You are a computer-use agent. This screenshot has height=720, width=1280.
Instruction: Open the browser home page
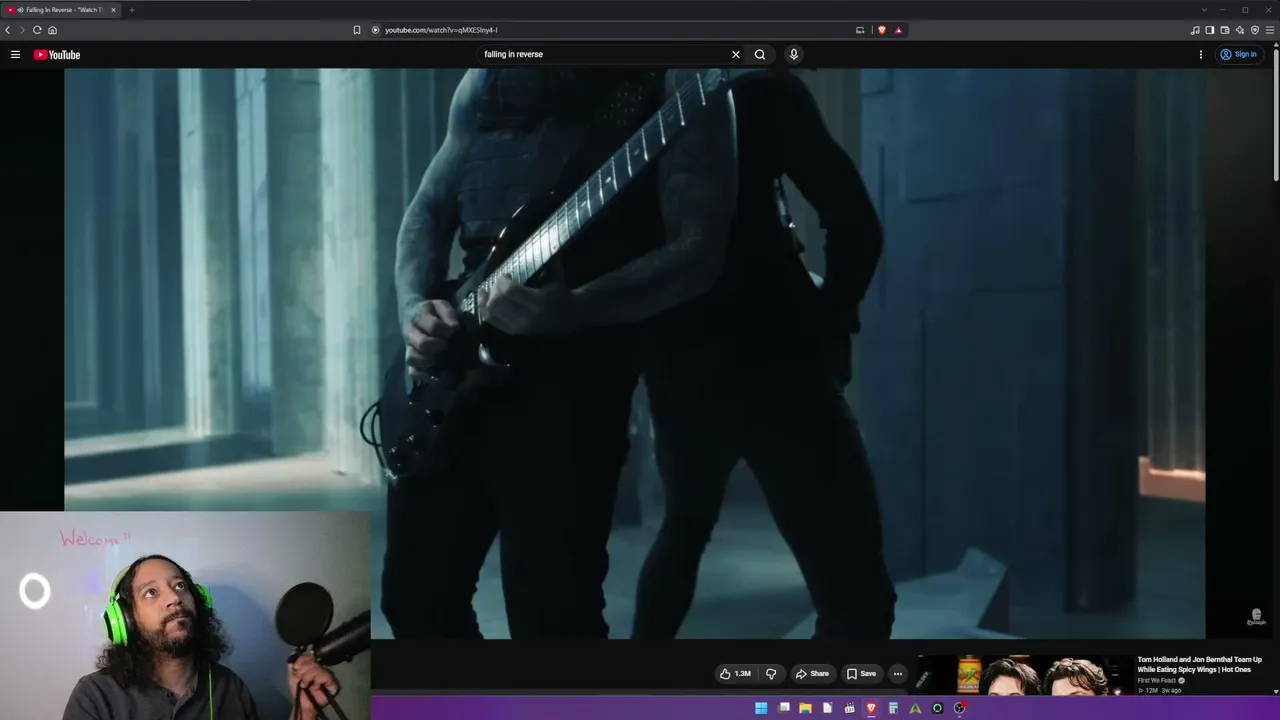click(52, 30)
